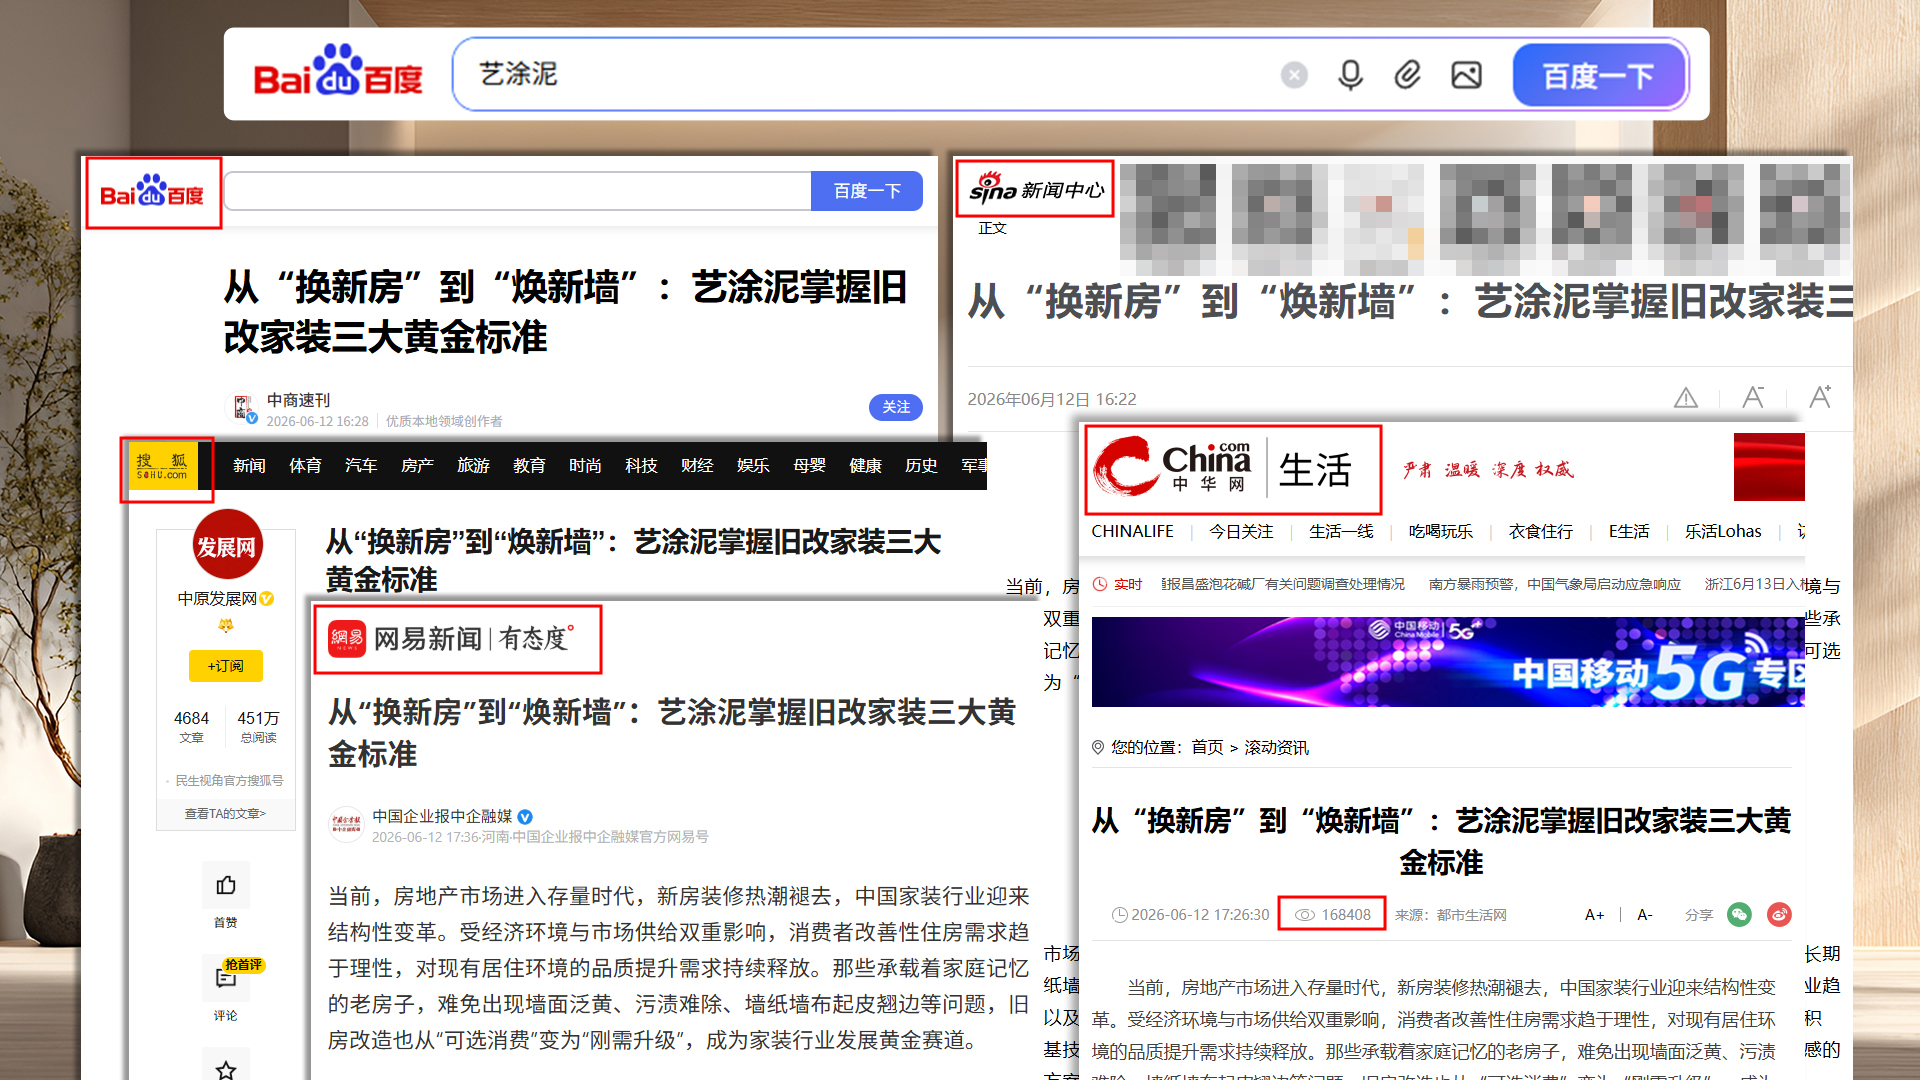Open 吃喝玩乐 in the China.com menu
This screenshot has height=1080, width=1920.
click(1441, 531)
